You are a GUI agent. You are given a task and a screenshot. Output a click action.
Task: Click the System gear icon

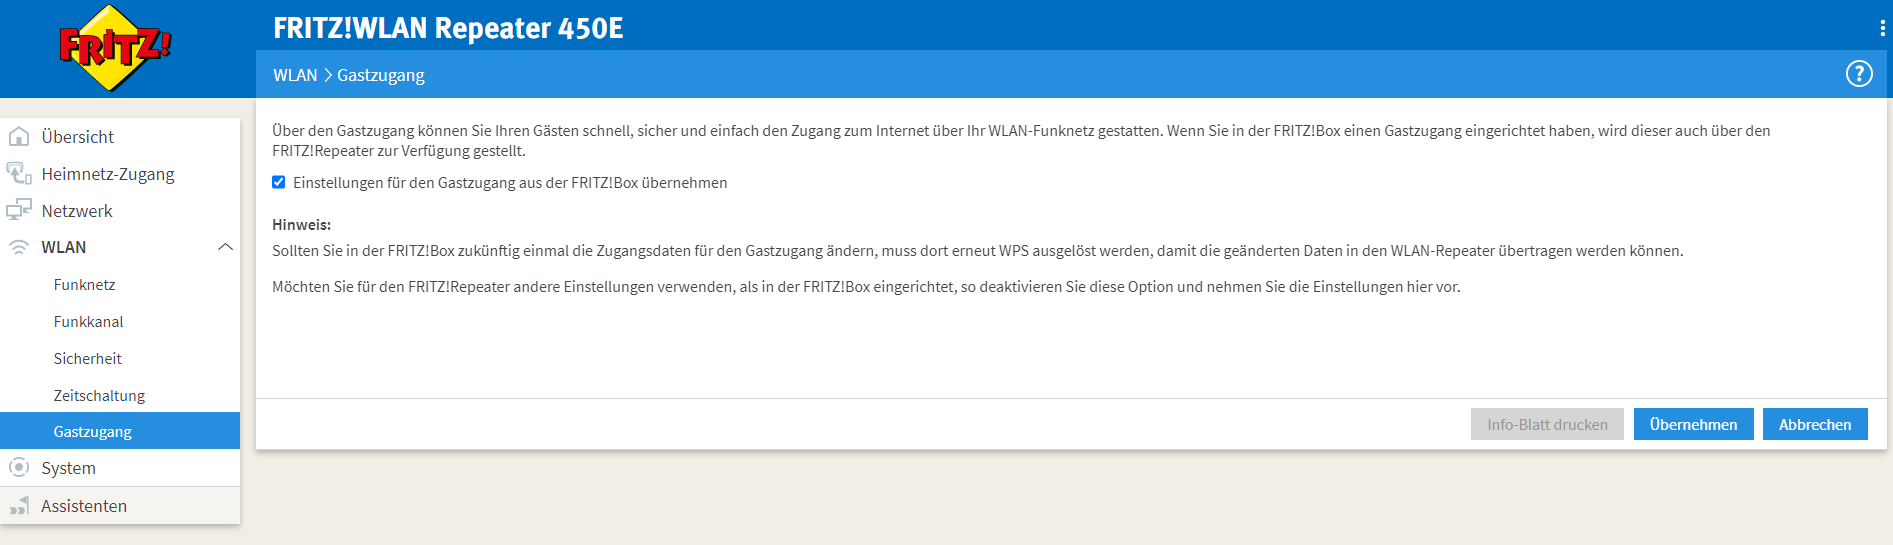tap(19, 468)
